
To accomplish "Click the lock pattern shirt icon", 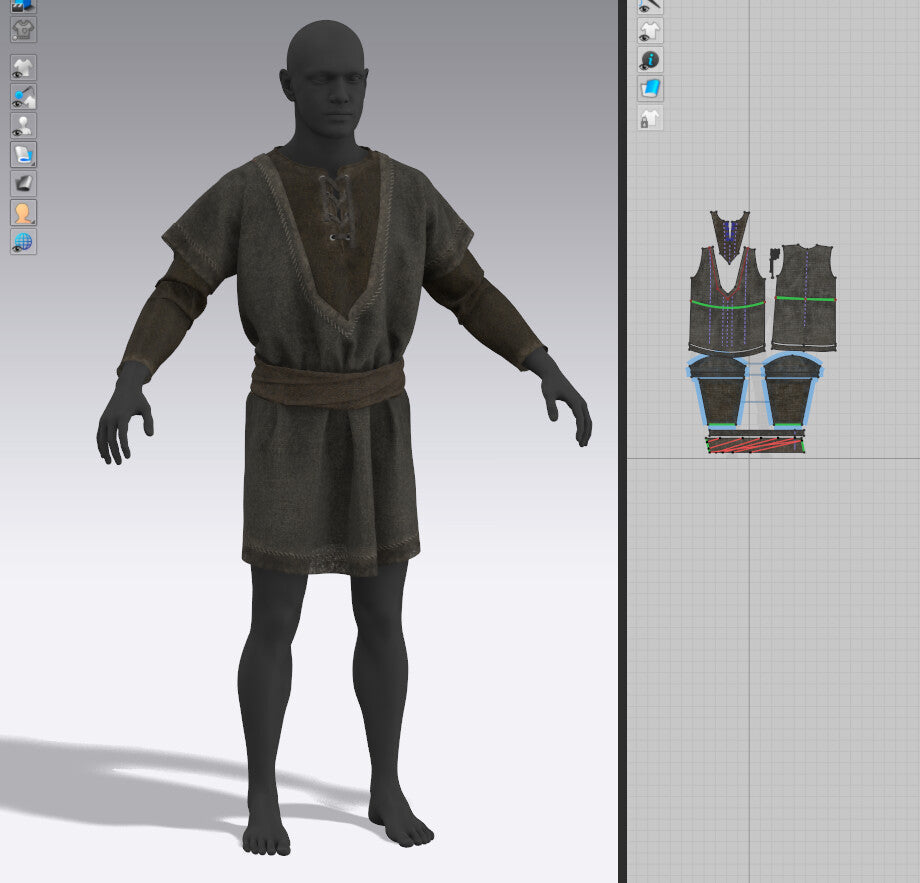I will 650,118.
